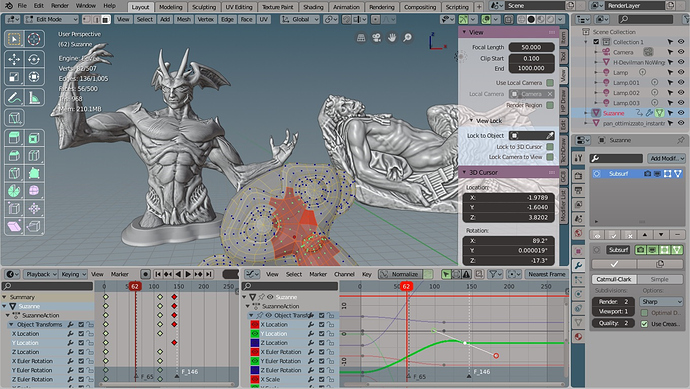690x389 pixels.
Task: Play animation forward in timeline
Action: coord(188,274)
